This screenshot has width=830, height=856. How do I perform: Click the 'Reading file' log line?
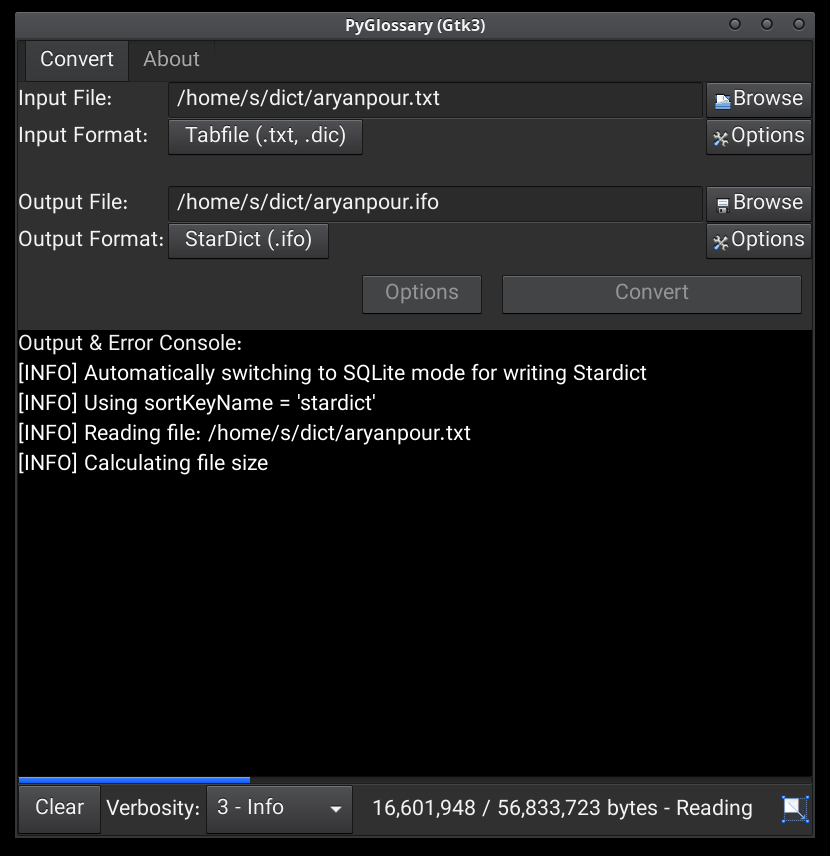[x=245, y=433]
